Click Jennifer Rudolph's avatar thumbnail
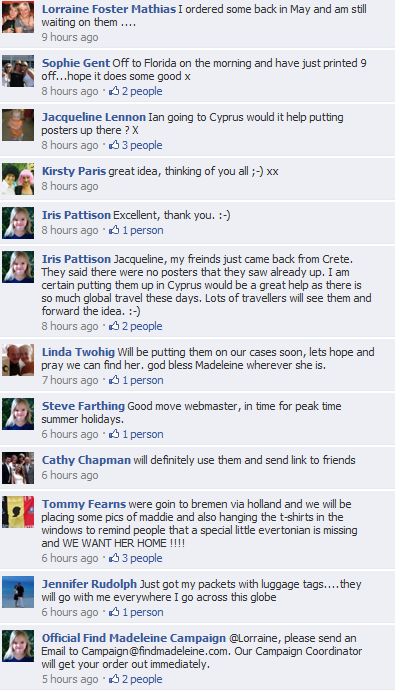 [x=18, y=592]
